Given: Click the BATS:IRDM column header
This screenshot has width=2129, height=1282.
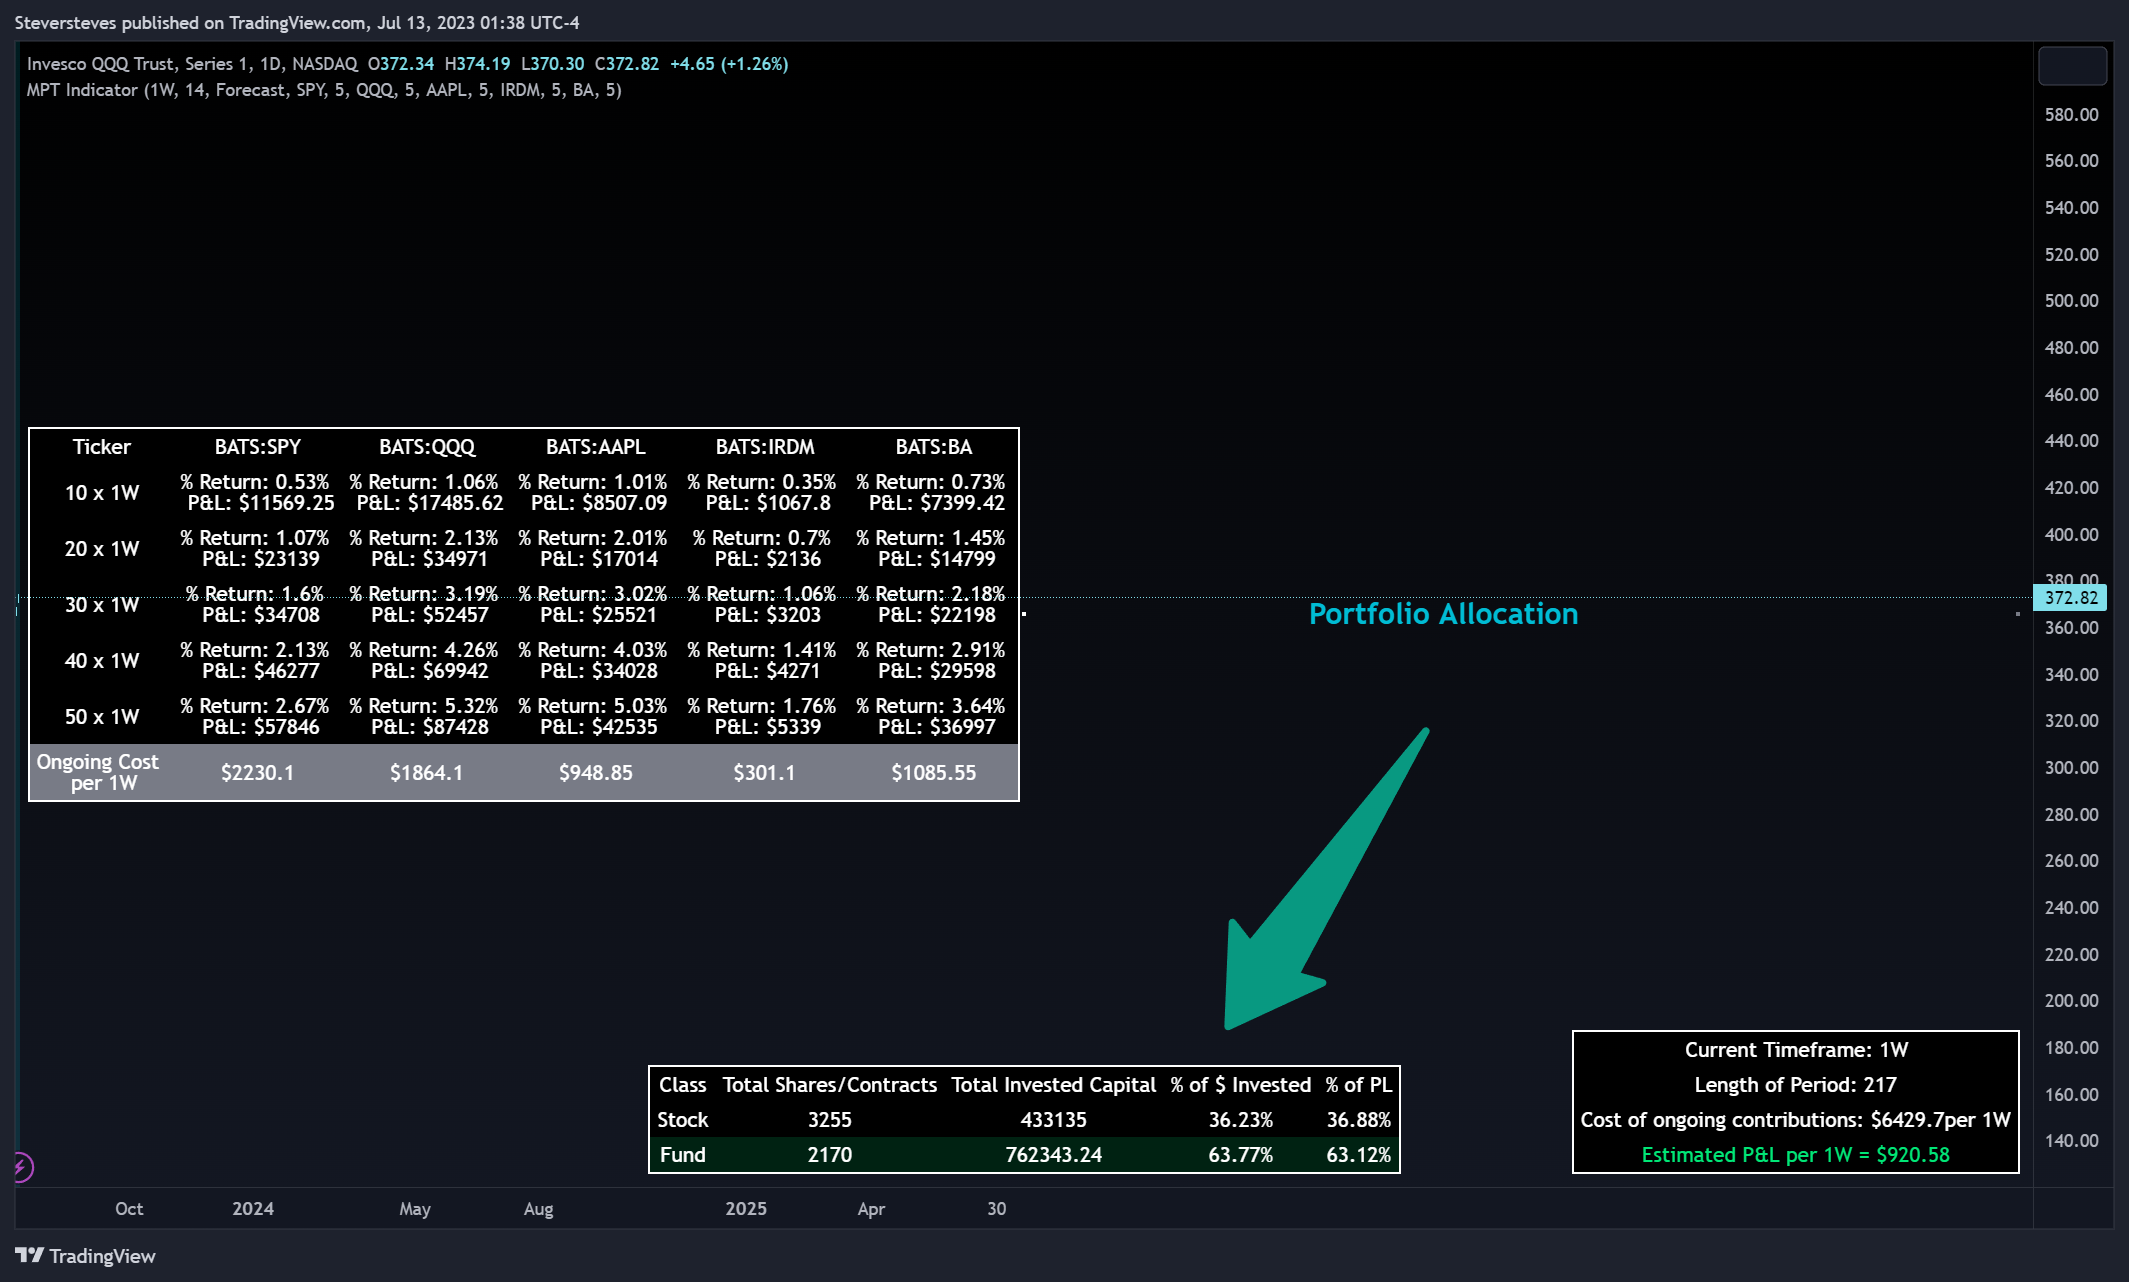Looking at the screenshot, I should (x=765, y=447).
